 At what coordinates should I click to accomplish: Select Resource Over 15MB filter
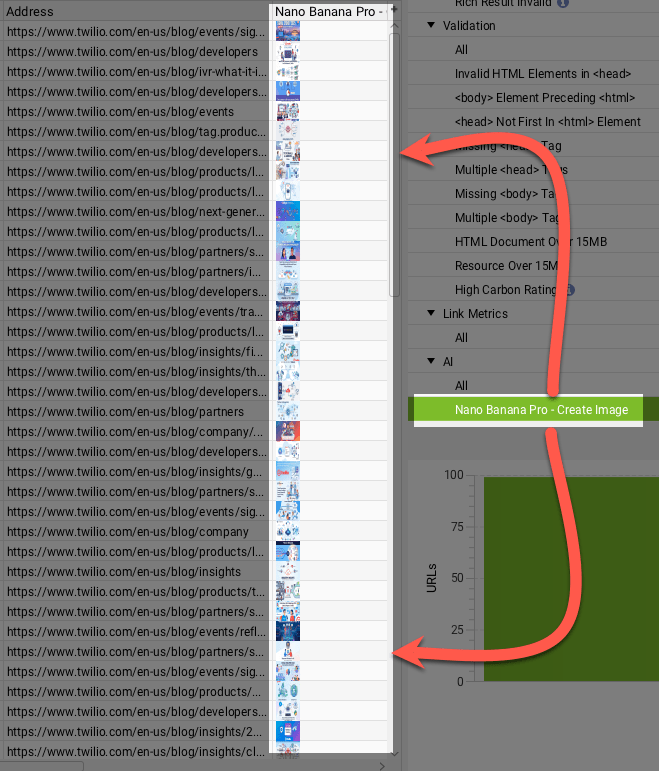tap(507, 266)
